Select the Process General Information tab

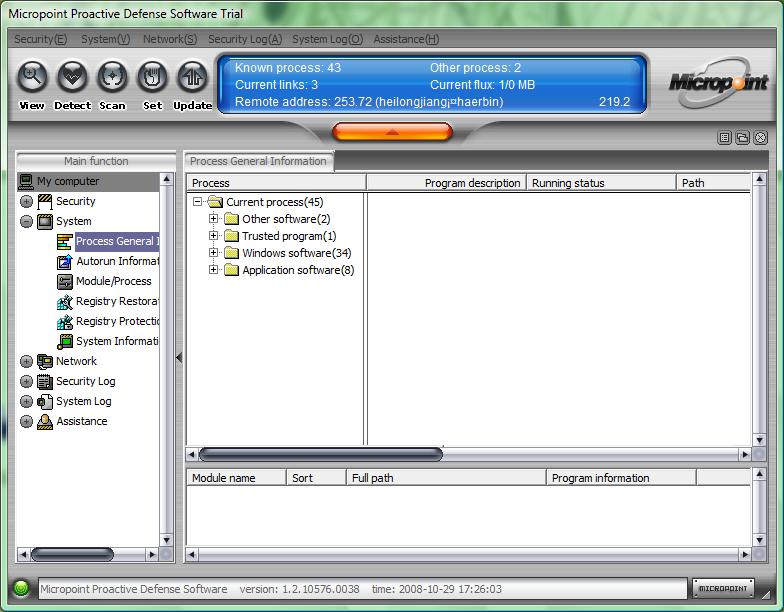(x=258, y=161)
